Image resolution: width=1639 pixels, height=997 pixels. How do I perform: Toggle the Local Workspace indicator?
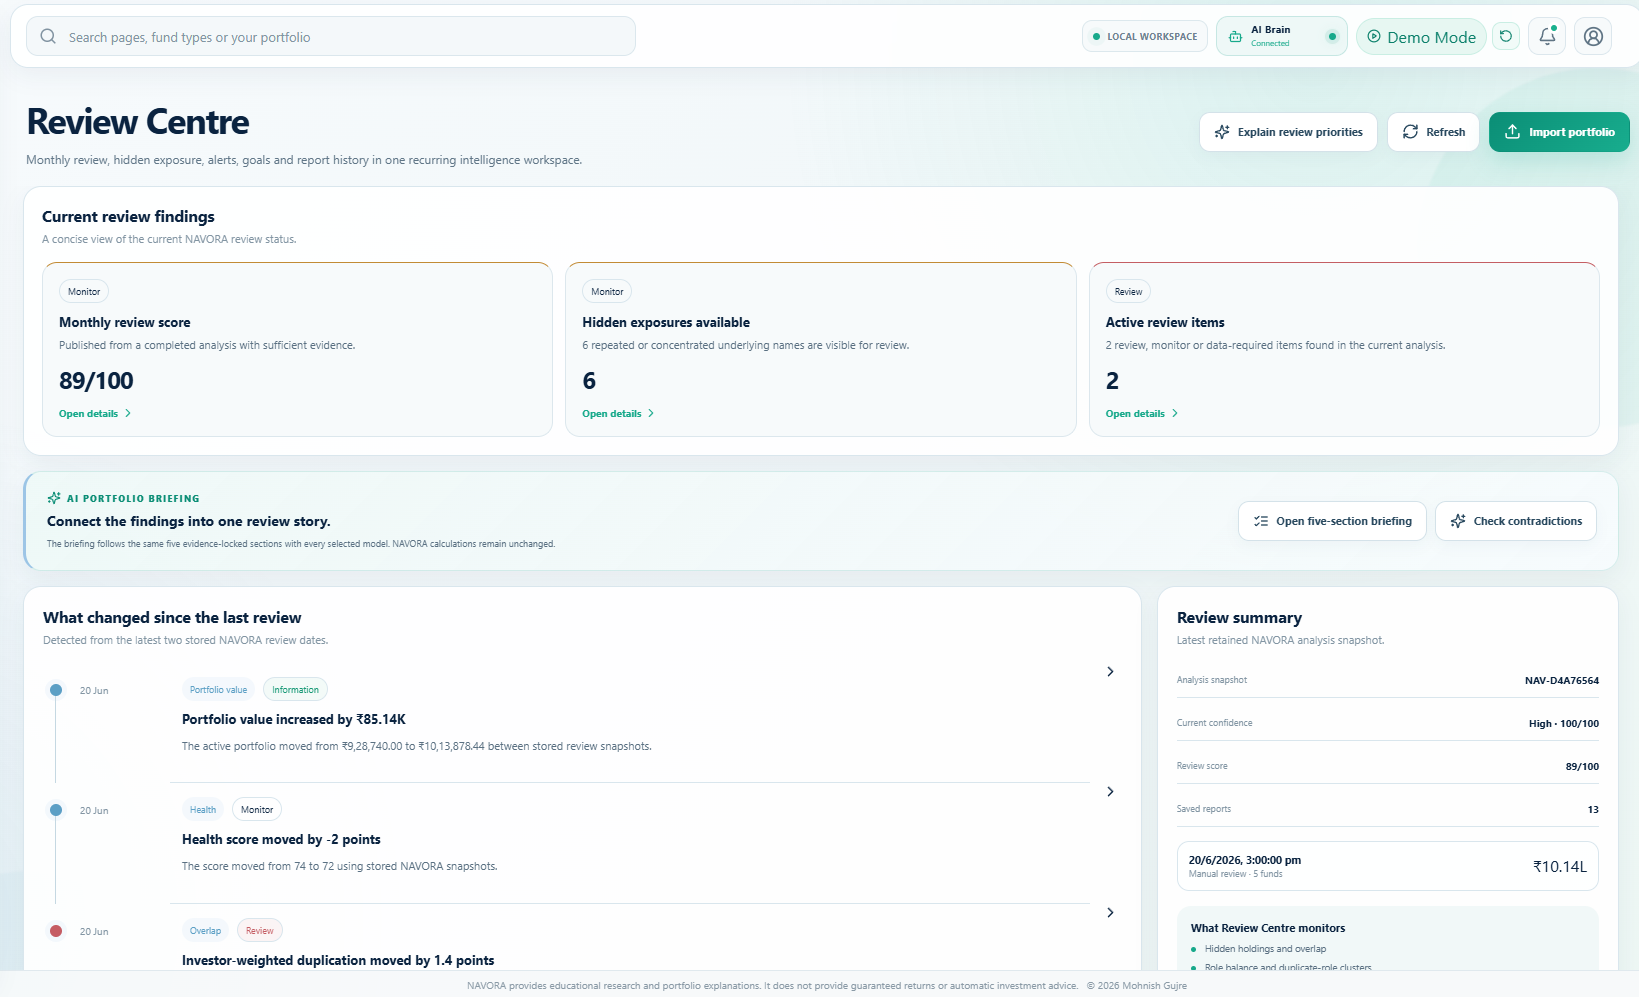tap(1145, 37)
